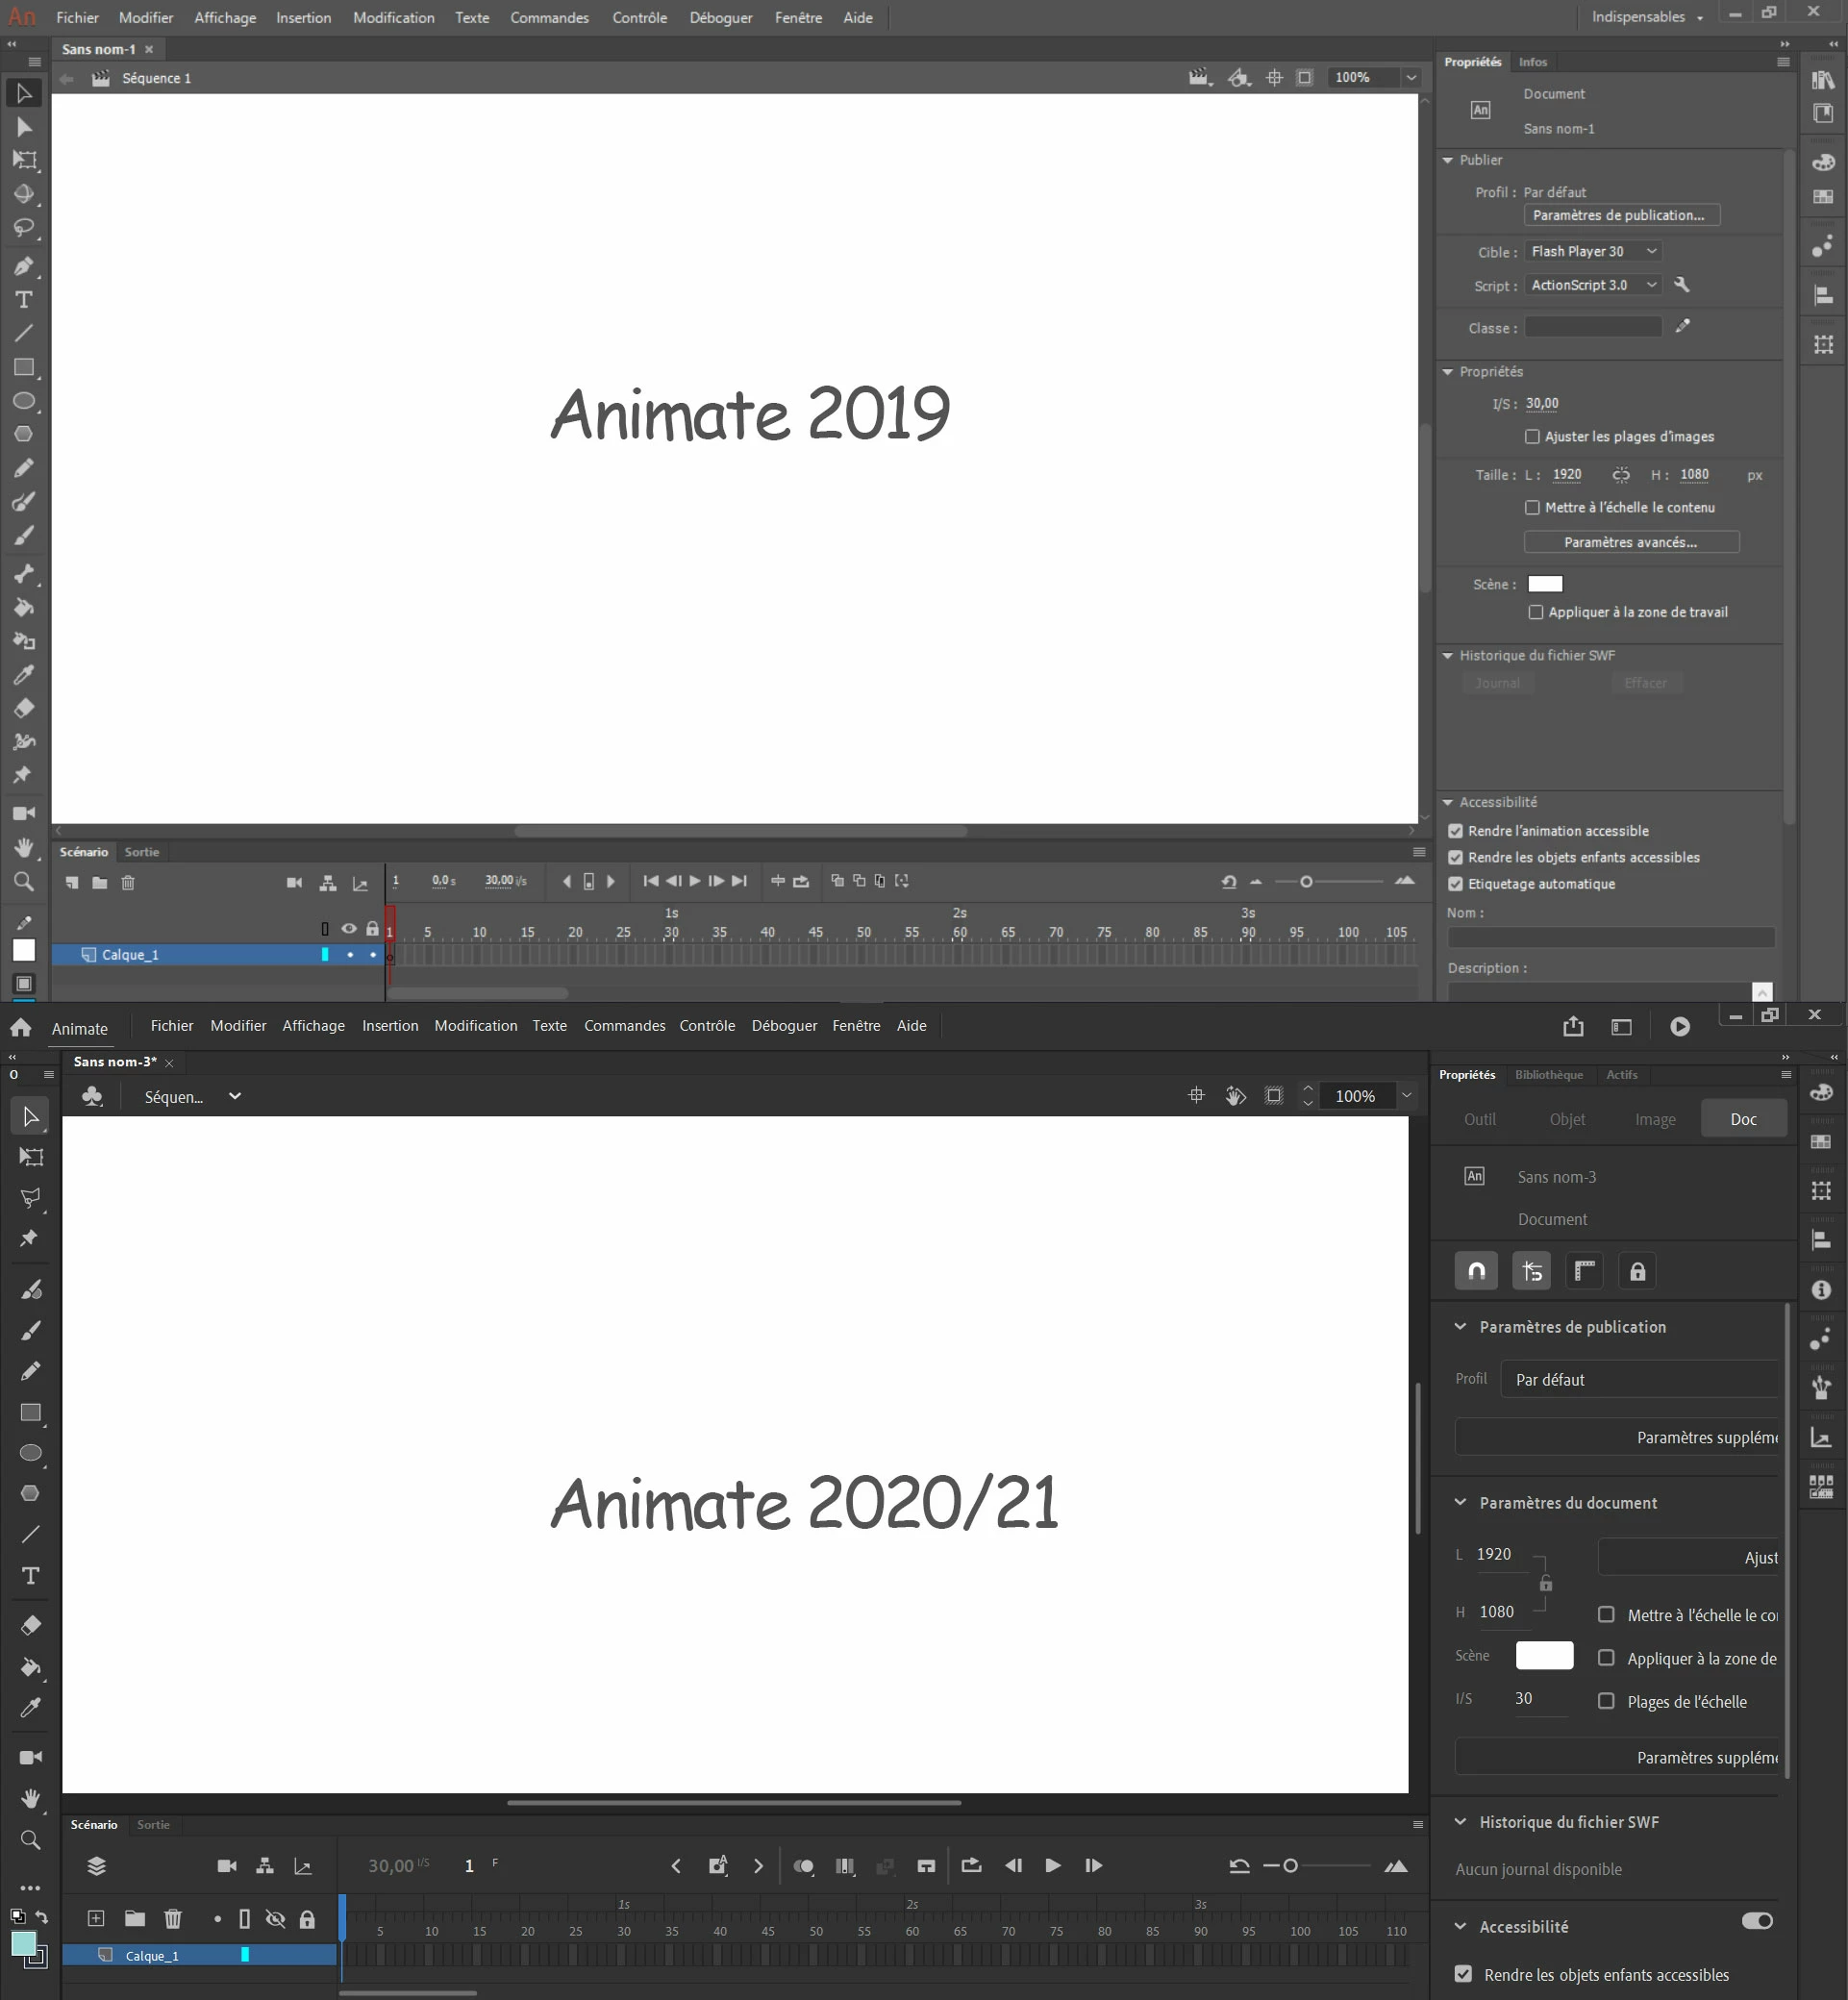Open the Commandes menu in top window

pyautogui.click(x=549, y=17)
